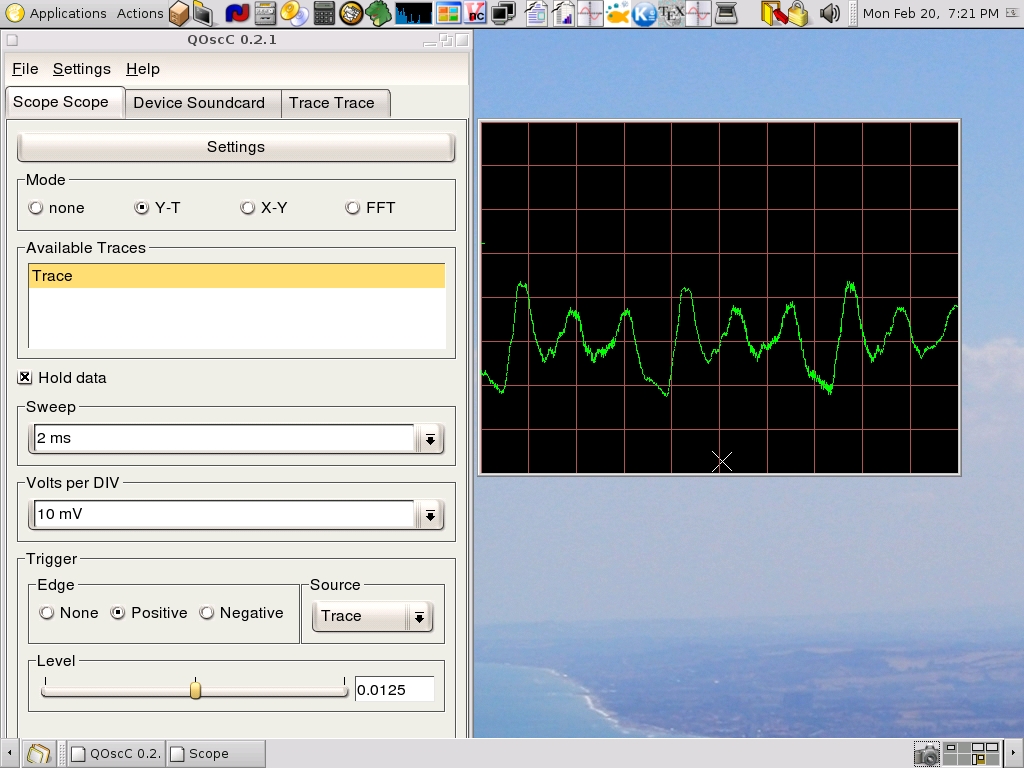1024x768 pixels.
Task: Select Trace in the Available Traces list
Action: pyautogui.click(x=236, y=276)
